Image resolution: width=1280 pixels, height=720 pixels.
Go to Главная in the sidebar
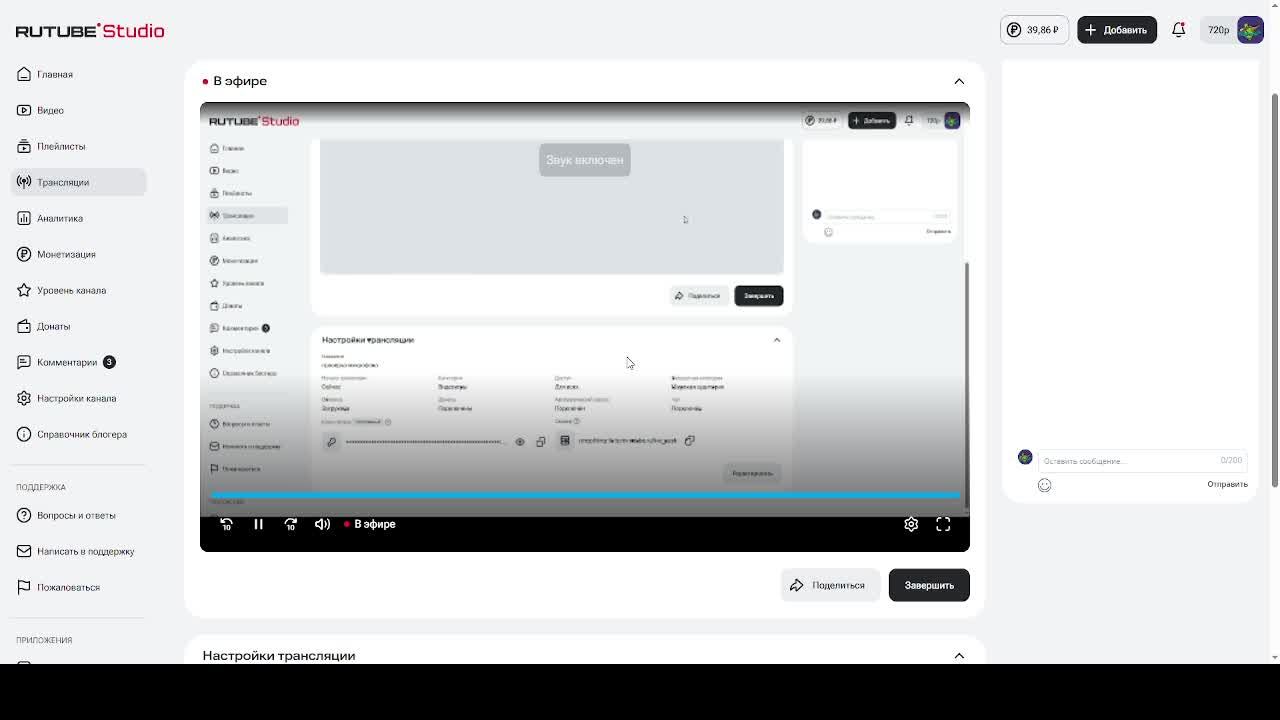[55, 74]
